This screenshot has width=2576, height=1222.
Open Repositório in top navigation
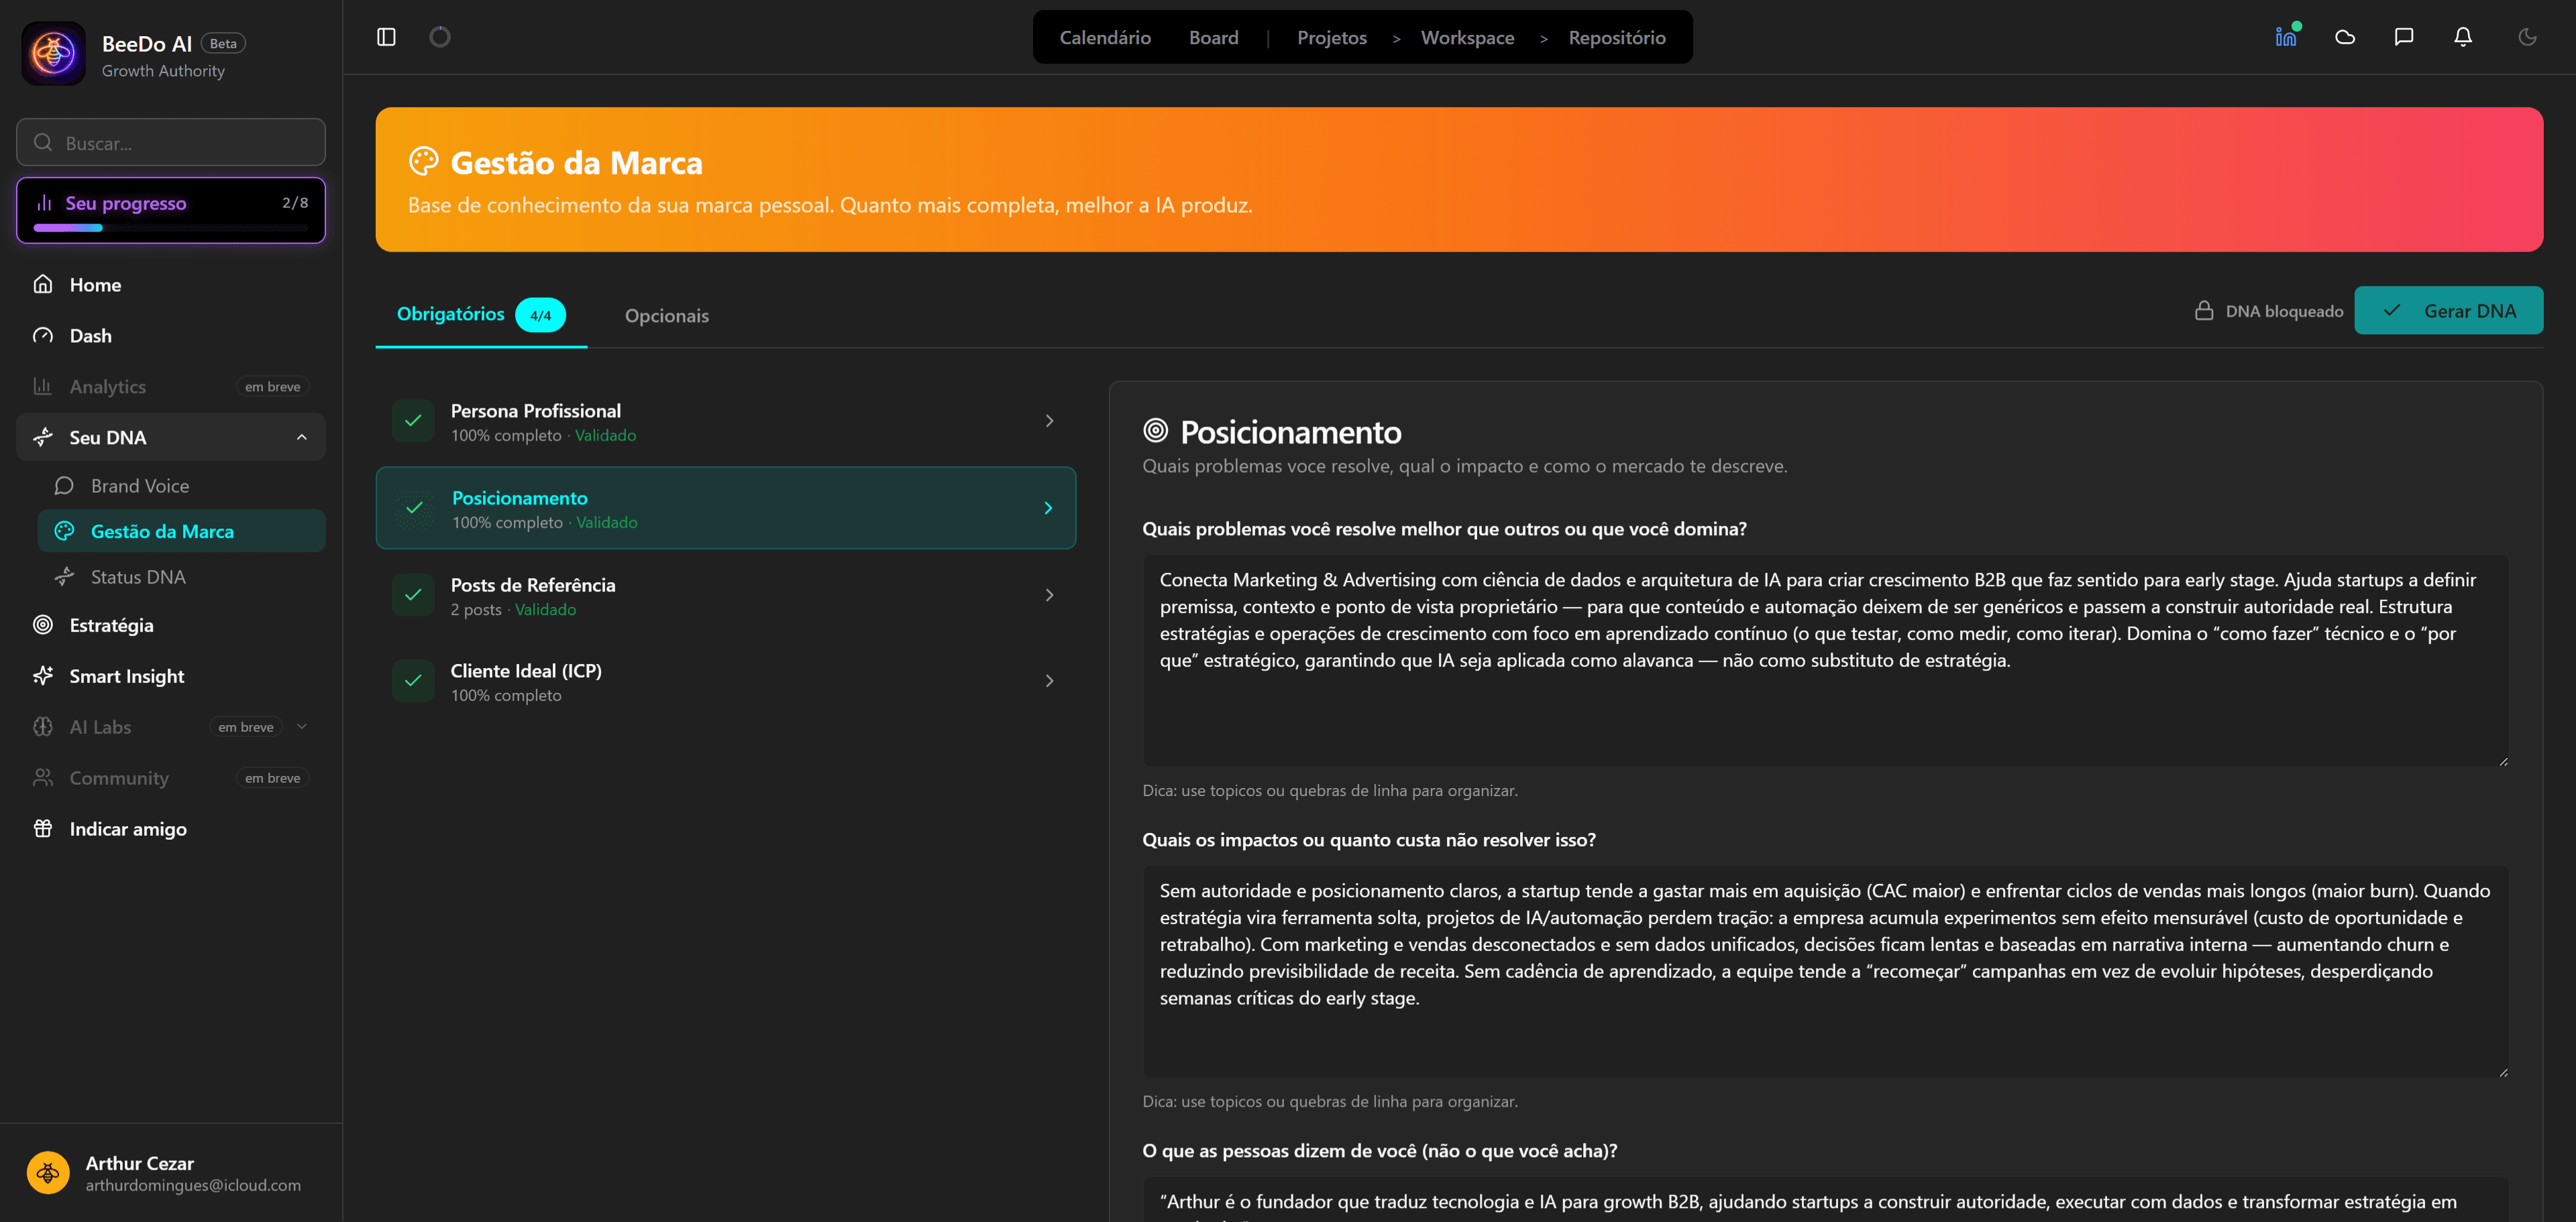coord(1617,37)
